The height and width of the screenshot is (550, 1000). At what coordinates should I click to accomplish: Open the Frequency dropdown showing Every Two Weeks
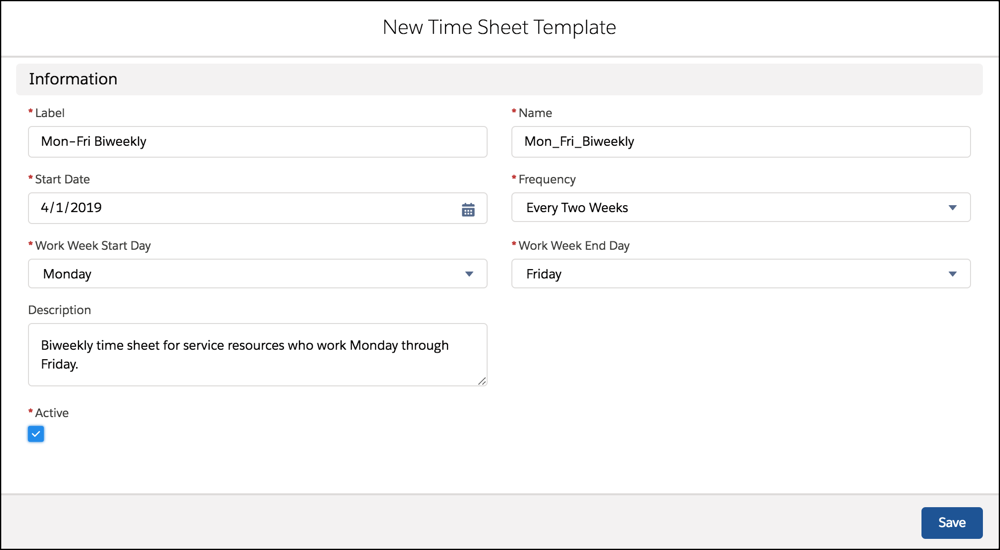[740, 207]
